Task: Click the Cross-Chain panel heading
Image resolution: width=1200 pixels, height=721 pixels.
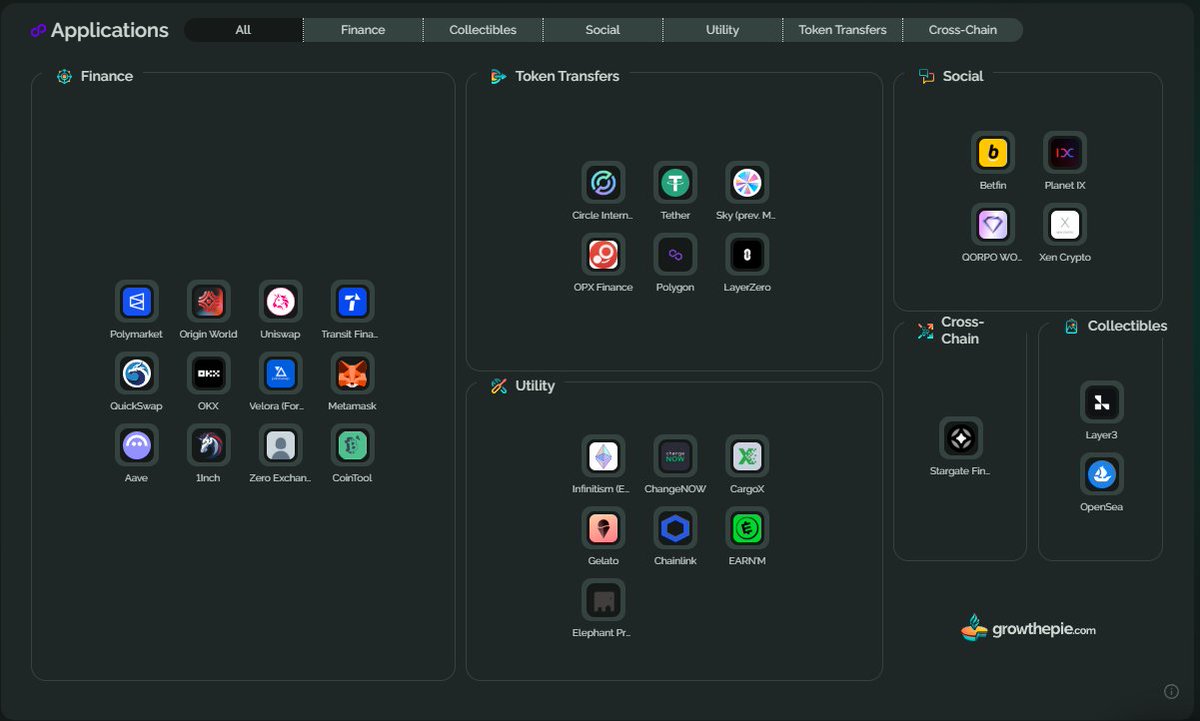Action: (962, 330)
